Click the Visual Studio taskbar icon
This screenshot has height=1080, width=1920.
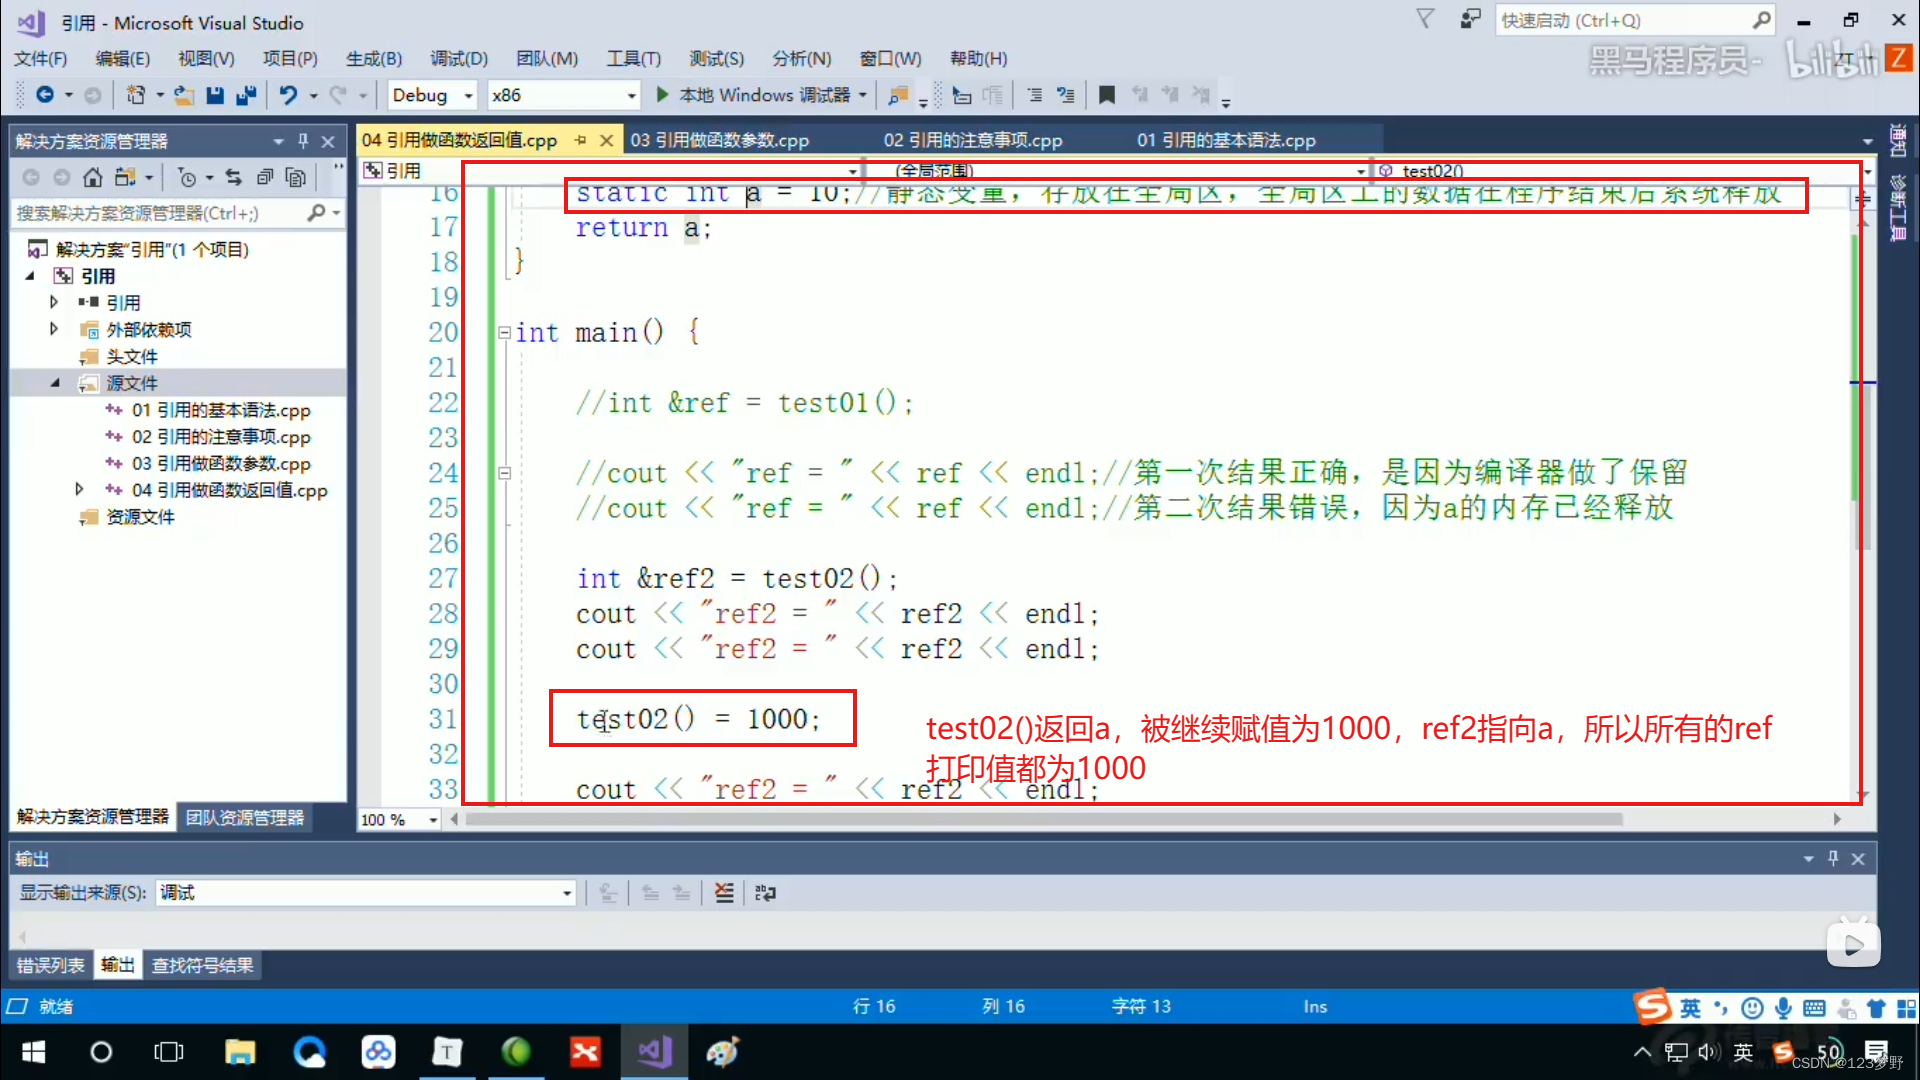pos(655,1052)
